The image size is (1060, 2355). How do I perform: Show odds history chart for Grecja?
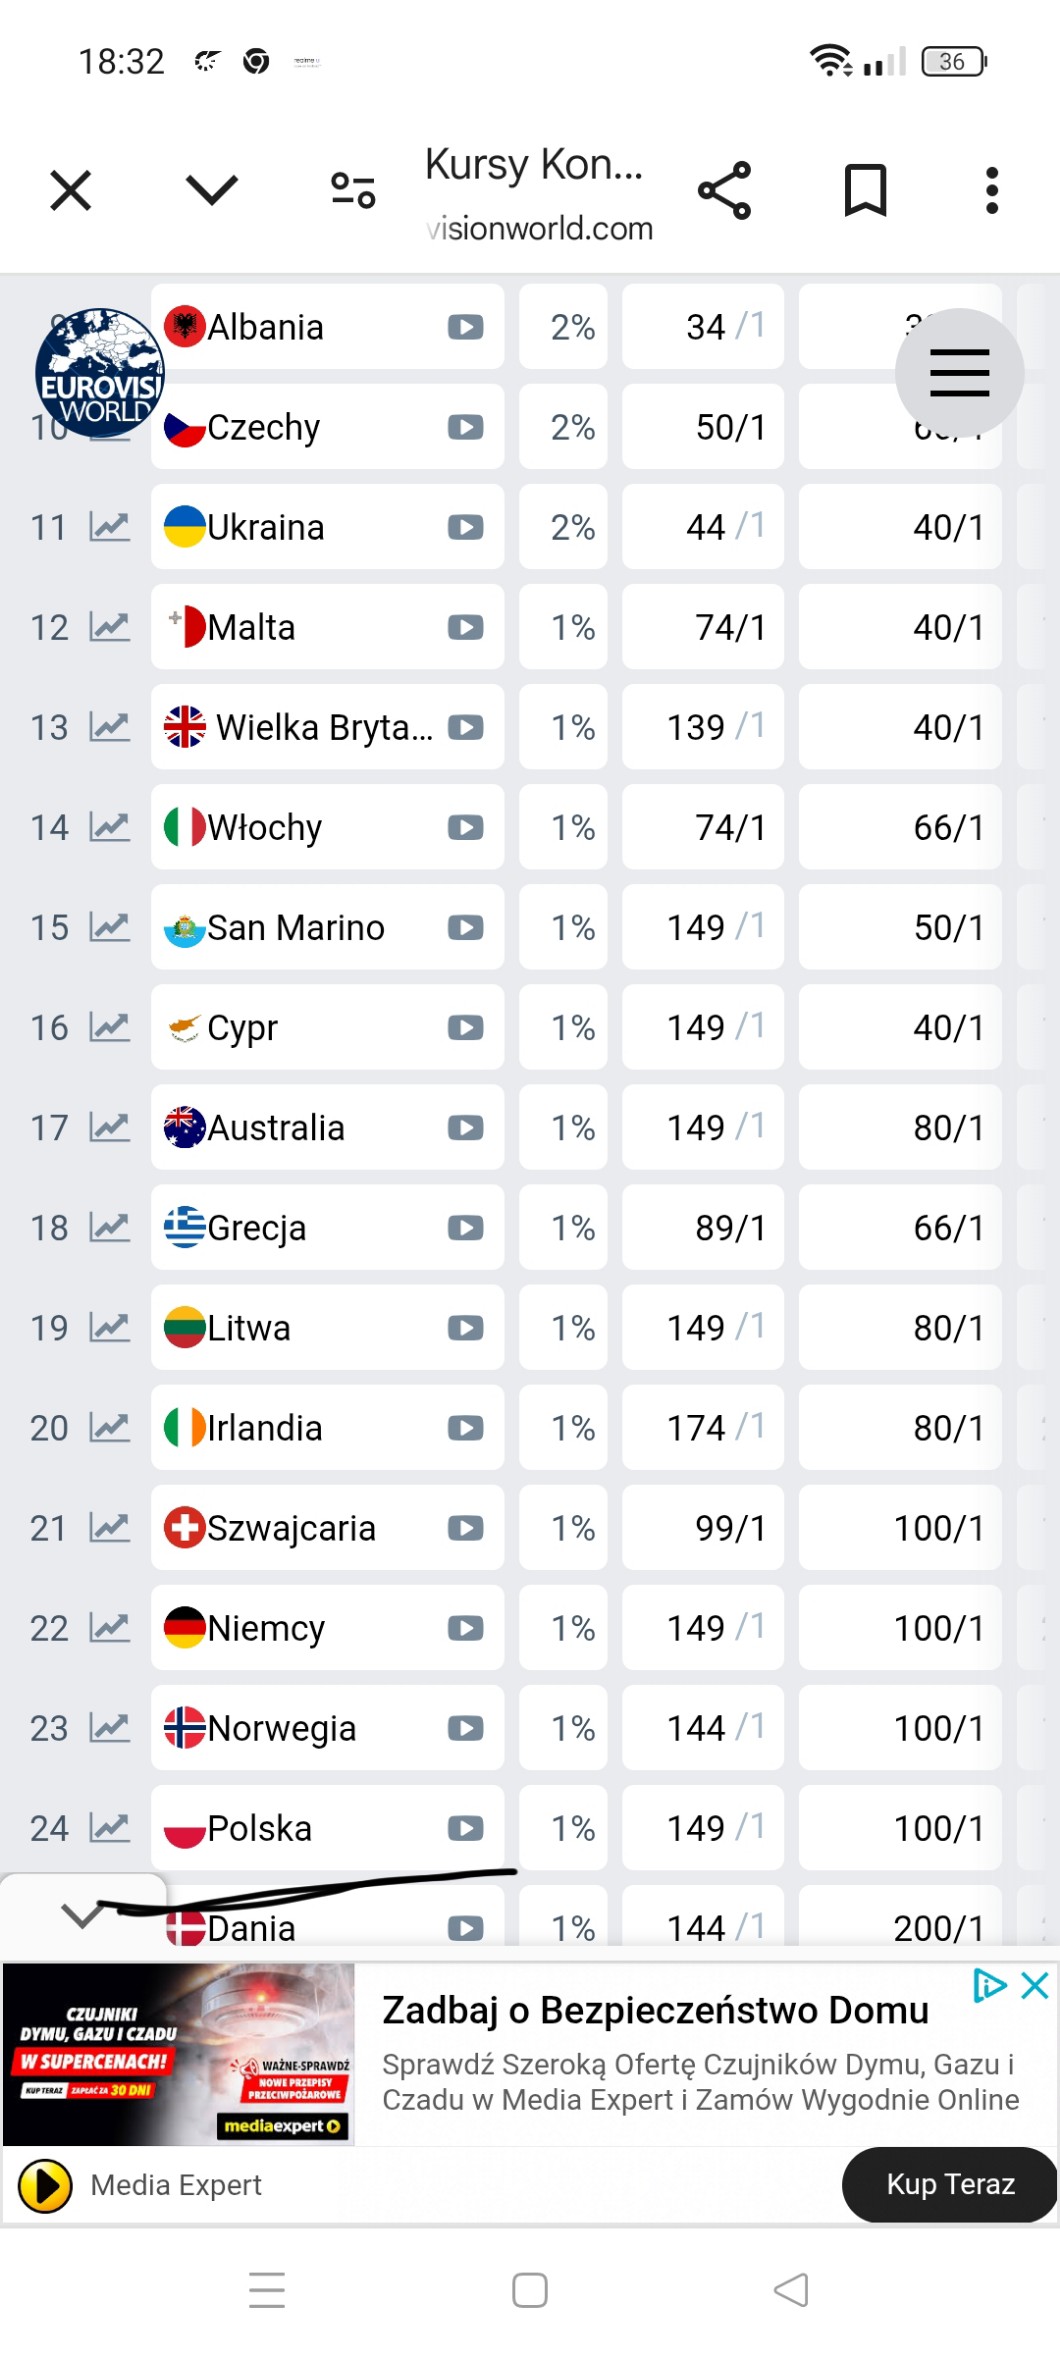coord(109,1227)
